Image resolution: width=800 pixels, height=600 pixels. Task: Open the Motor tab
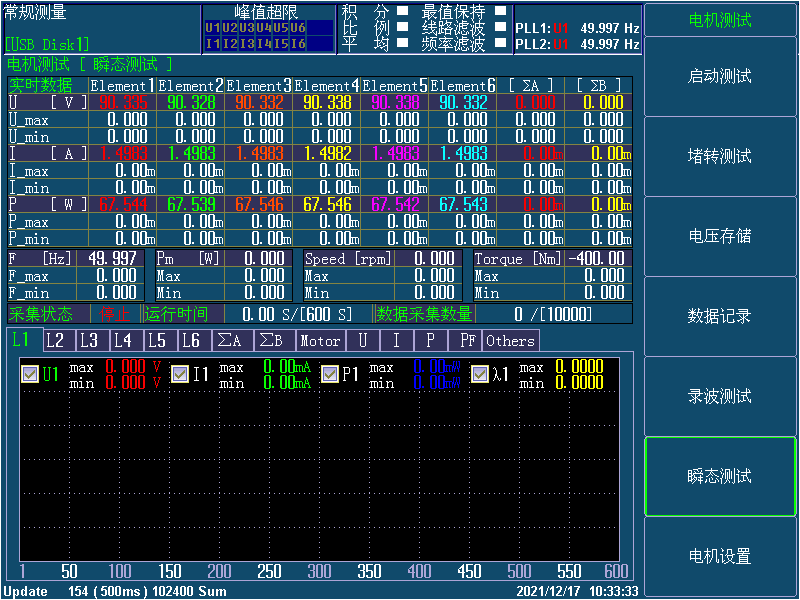point(320,340)
